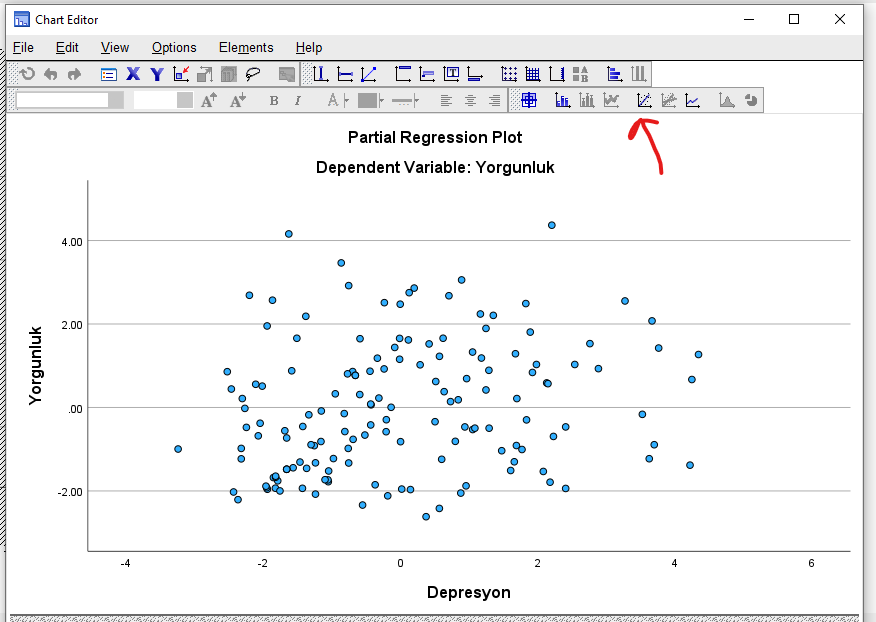Select the highest scatter point near Depresyon 2.5
This screenshot has width=876, height=622.
click(x=551, y=225)
